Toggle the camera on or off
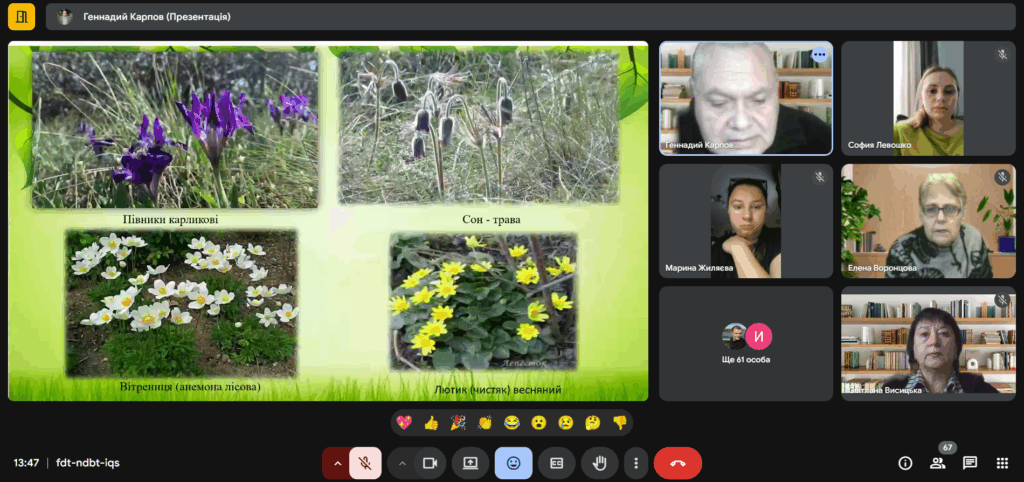The width and height of the screenshot is (1024, 482). coord(431,463)
